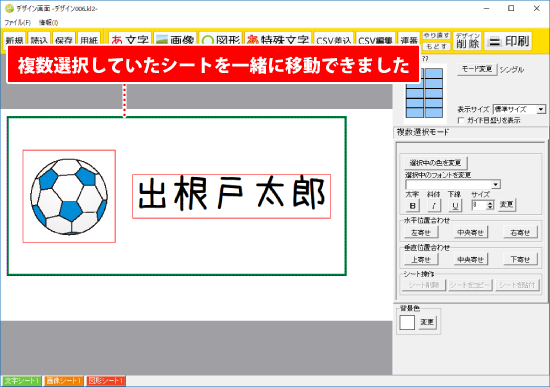
Task: Enable ガイド目盛りを表示 checkbox
Action: pos(461,120)
